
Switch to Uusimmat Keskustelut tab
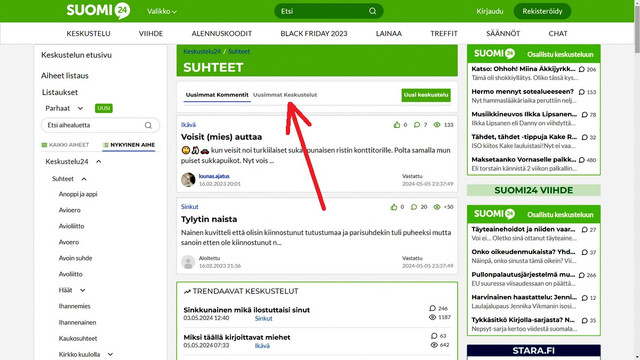[x=285, y=95]
